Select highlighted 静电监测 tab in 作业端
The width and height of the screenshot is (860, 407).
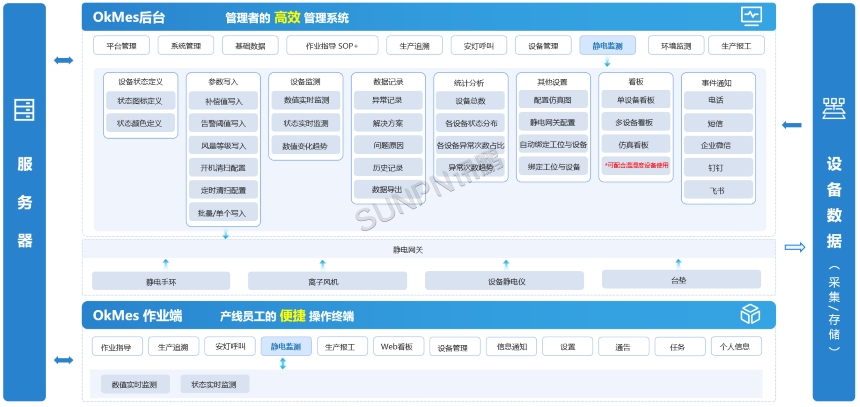click(286, 346)
